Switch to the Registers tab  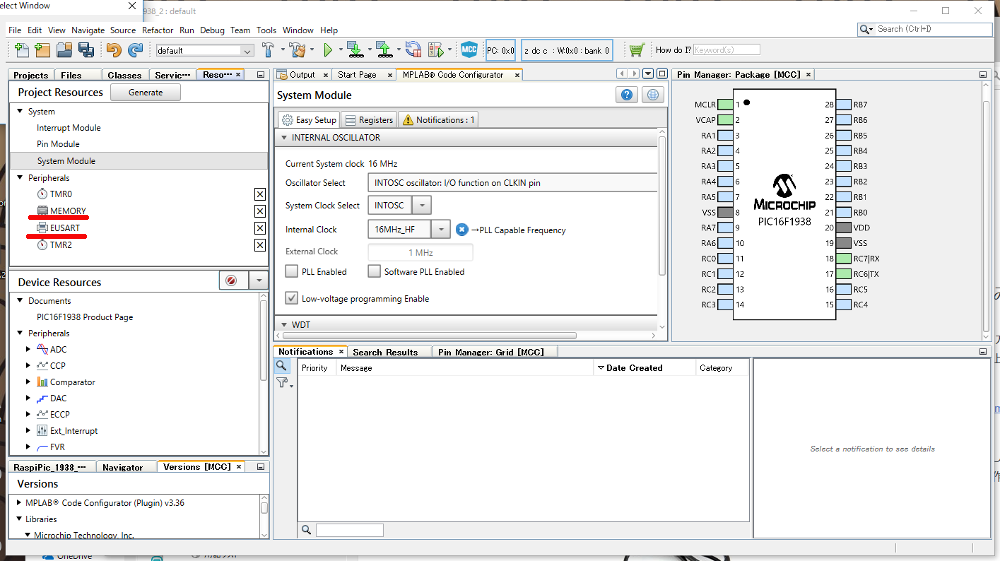tap(369, 120)
